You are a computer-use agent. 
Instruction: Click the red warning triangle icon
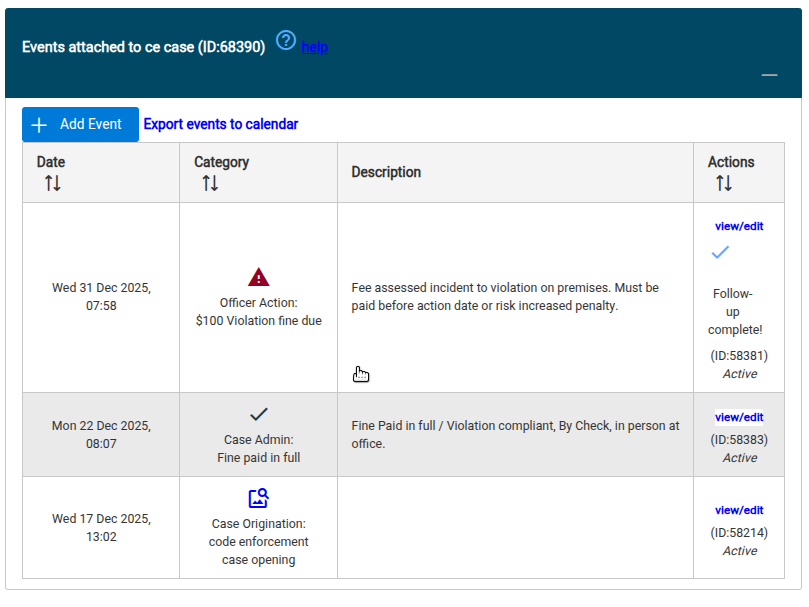[258, 277]
